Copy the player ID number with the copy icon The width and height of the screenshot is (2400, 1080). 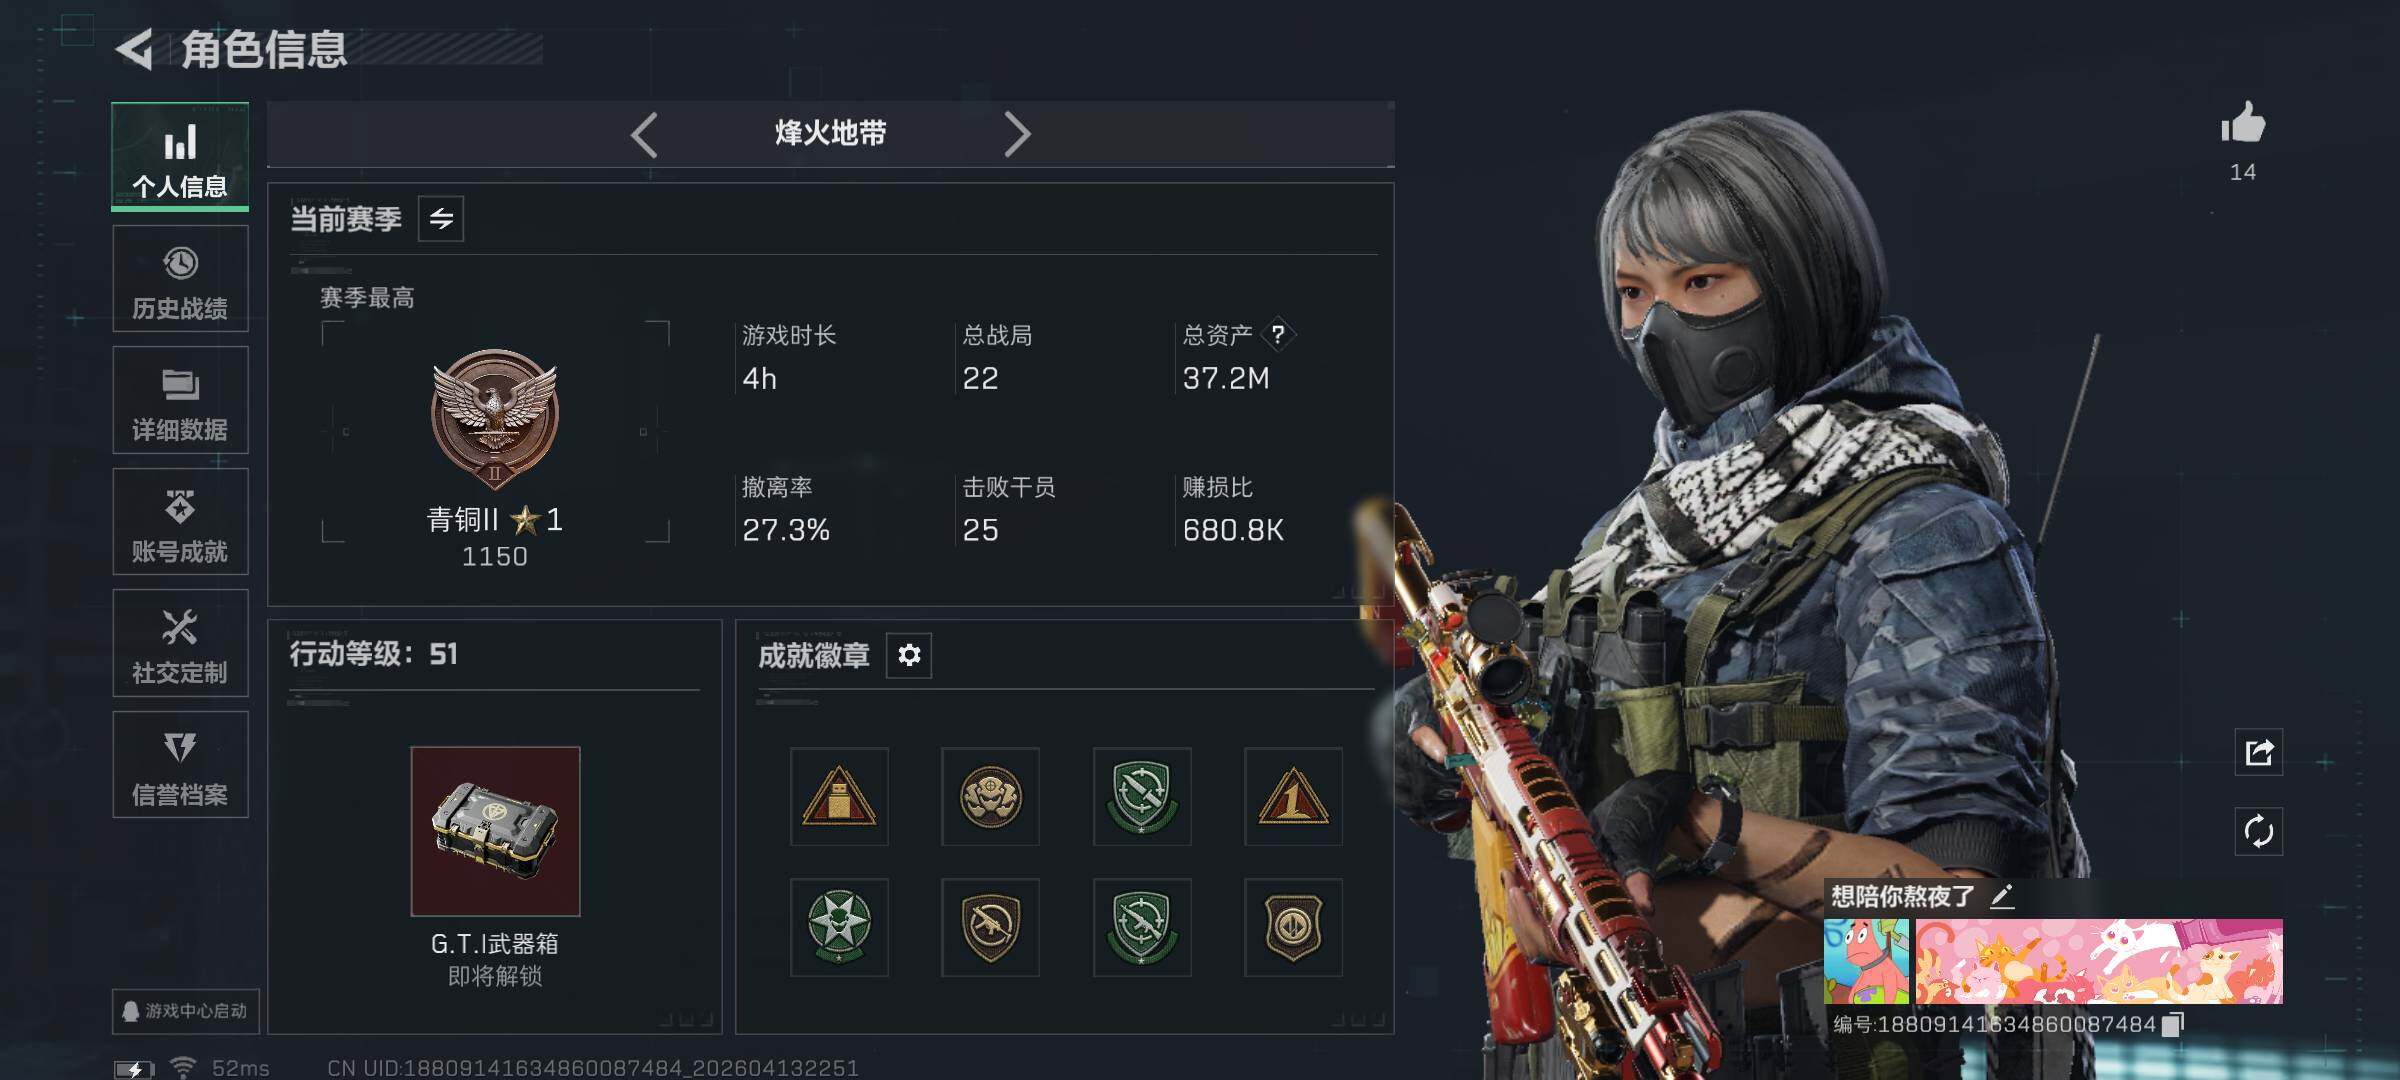click(x=2173, y=1025)
